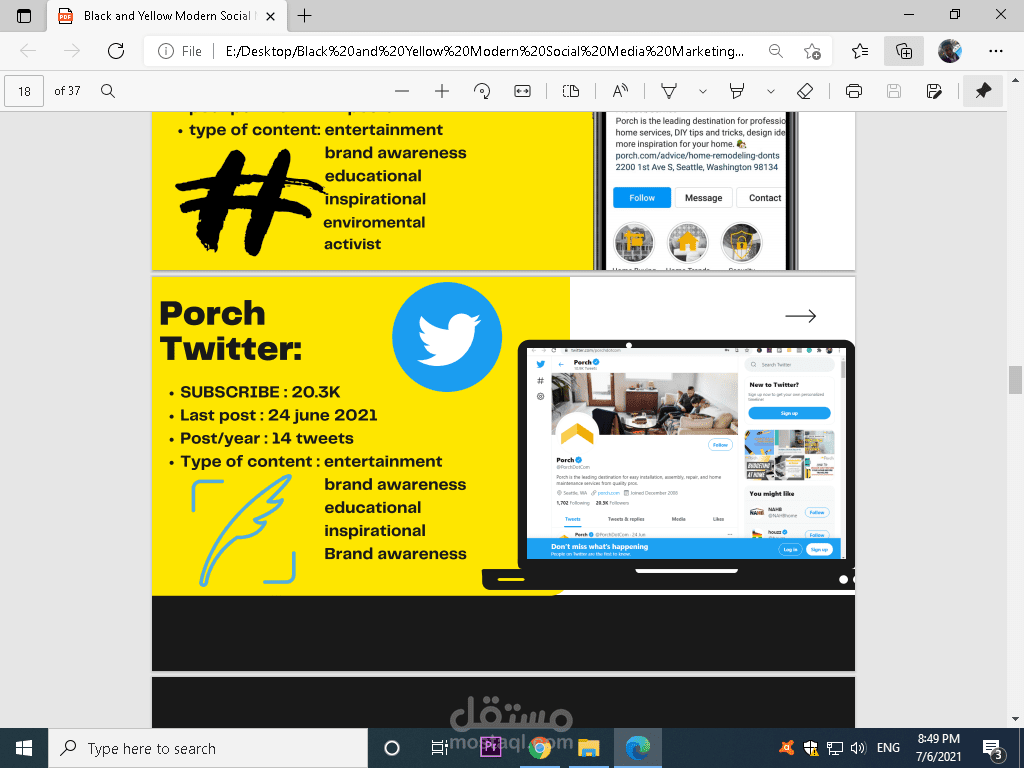Click the Follow button in the phone mockup
The width and height of the screenshot is (1024, 768).
642,197
